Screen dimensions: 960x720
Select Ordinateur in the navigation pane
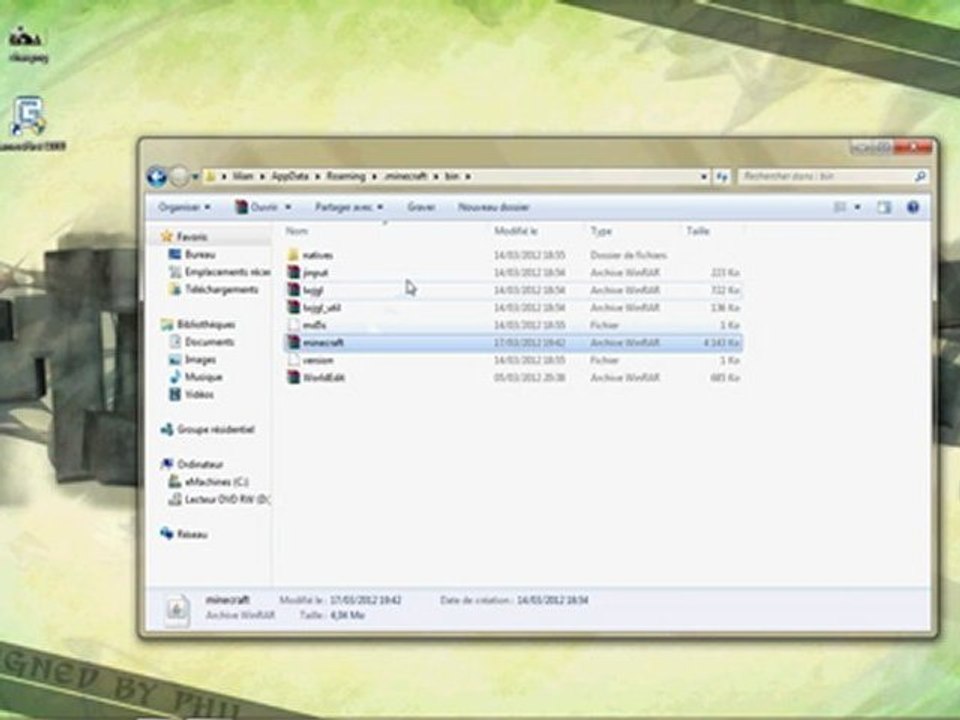click(200, 465)
